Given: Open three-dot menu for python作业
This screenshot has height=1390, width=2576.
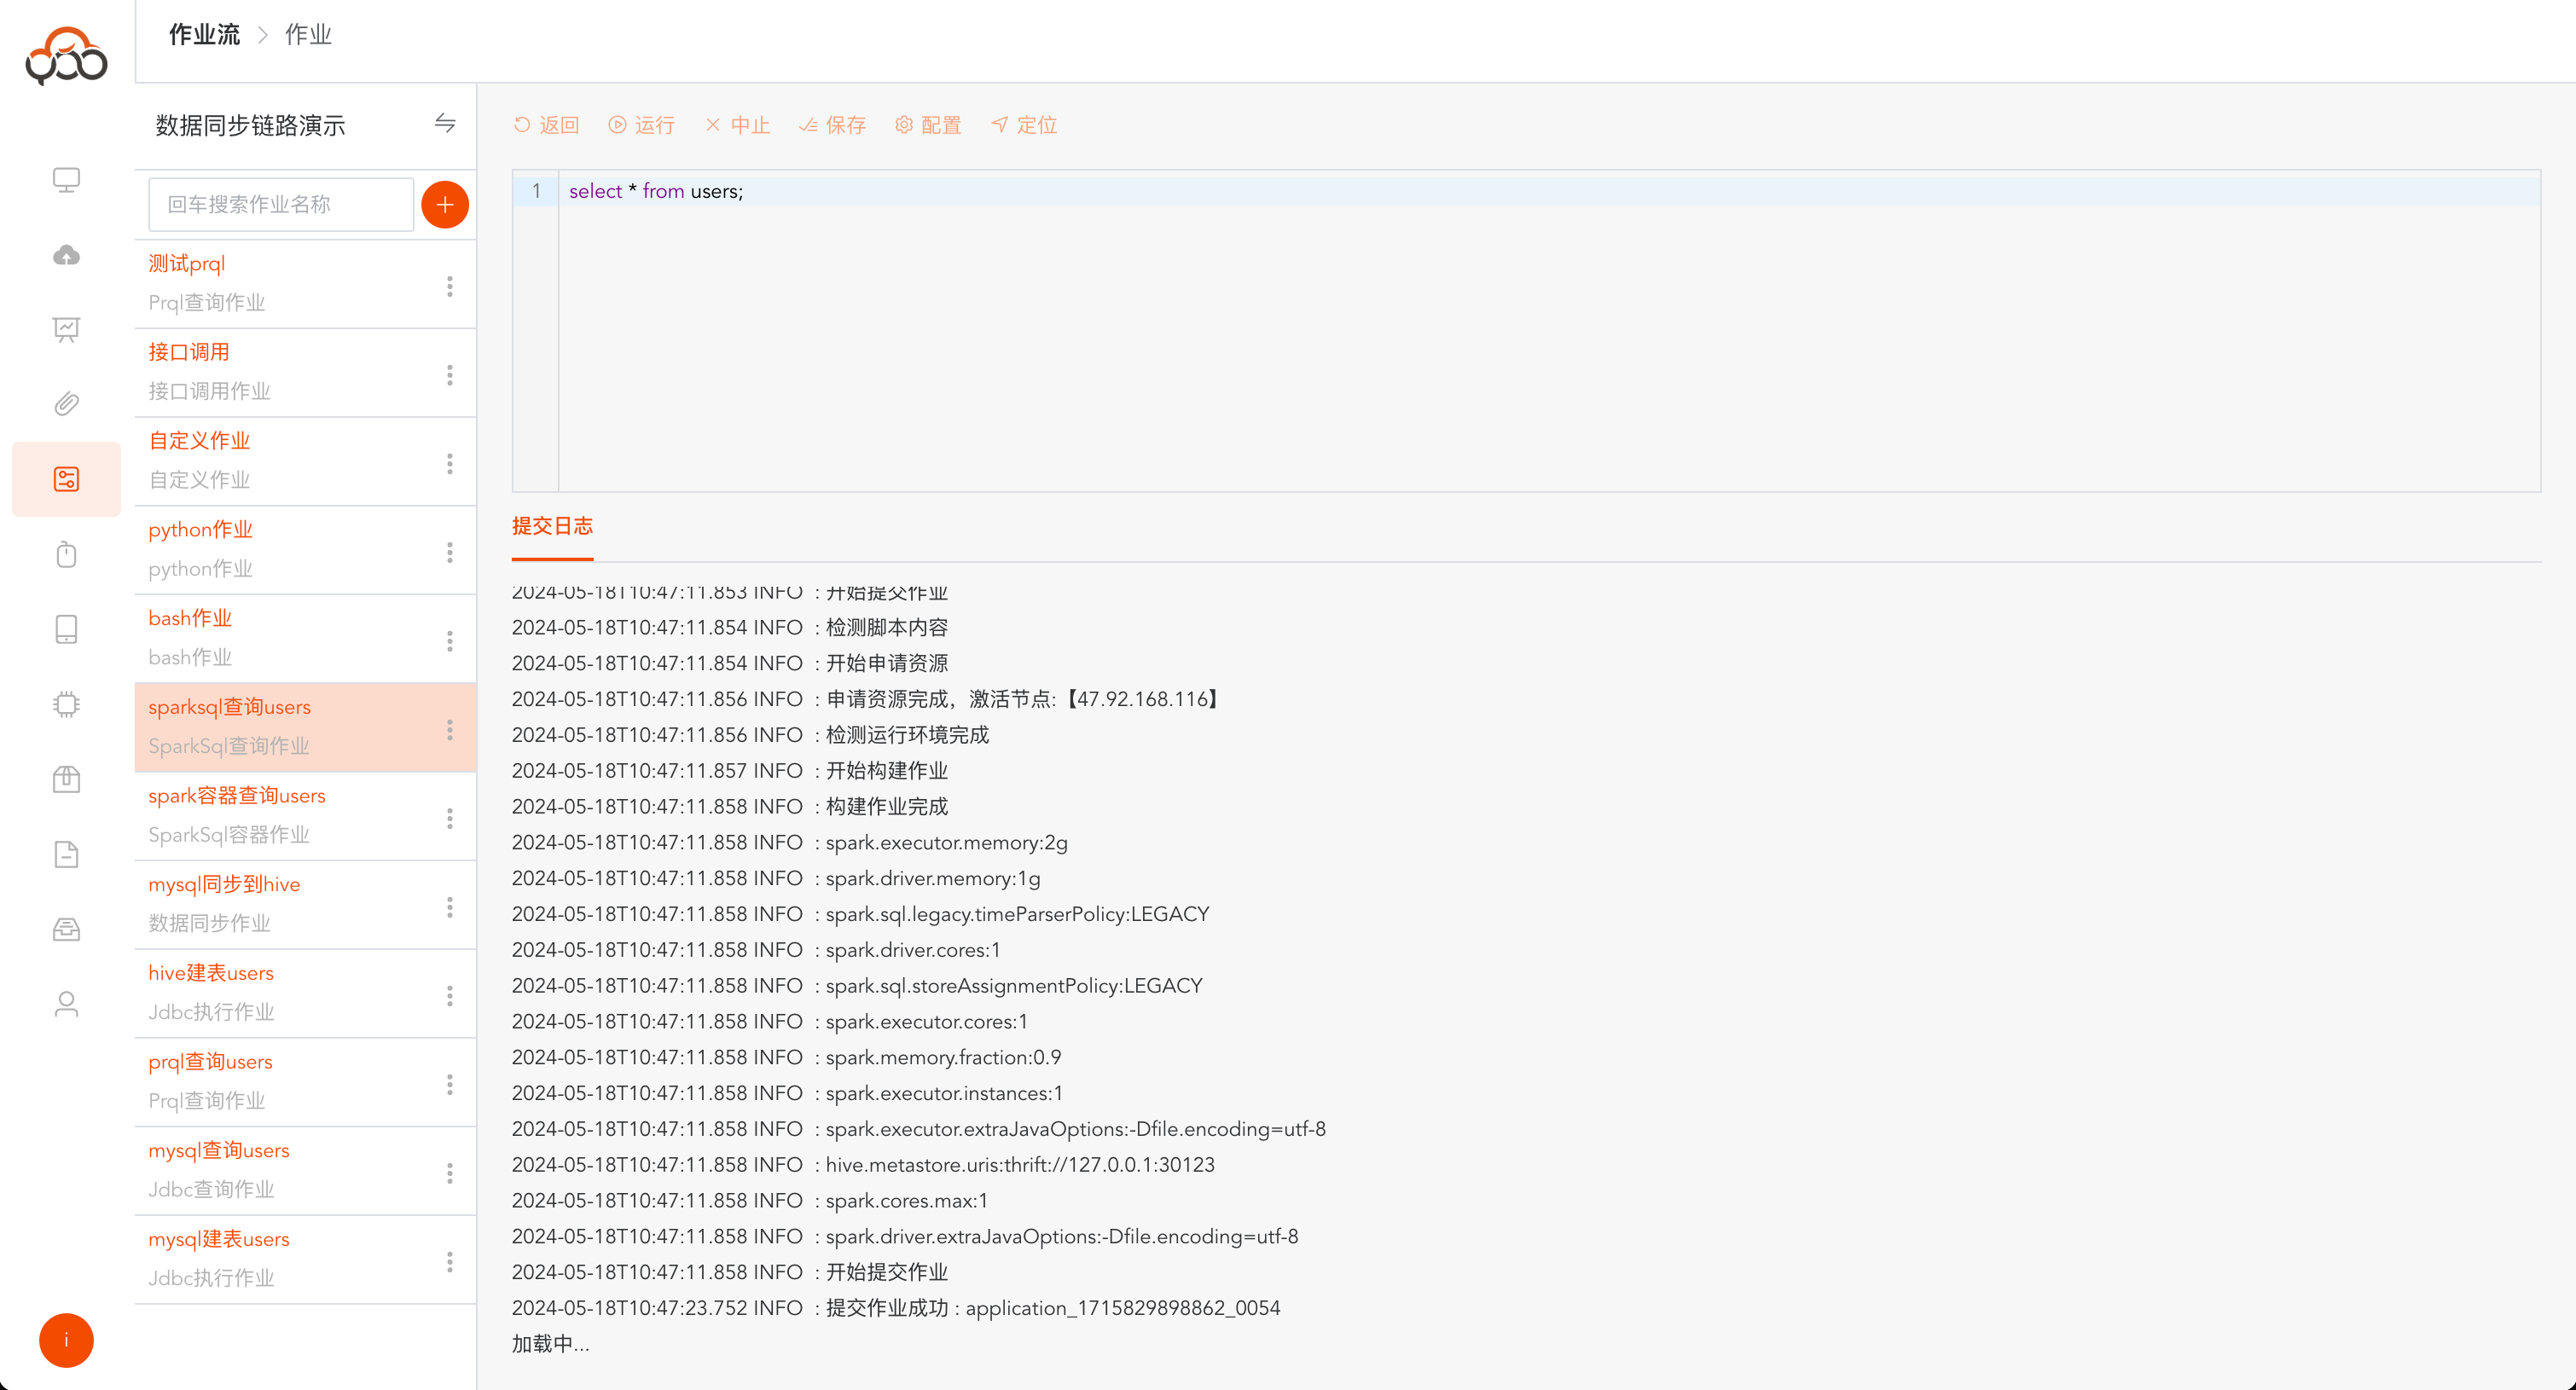Looking at the screenshot, I should tap(450, 552).
